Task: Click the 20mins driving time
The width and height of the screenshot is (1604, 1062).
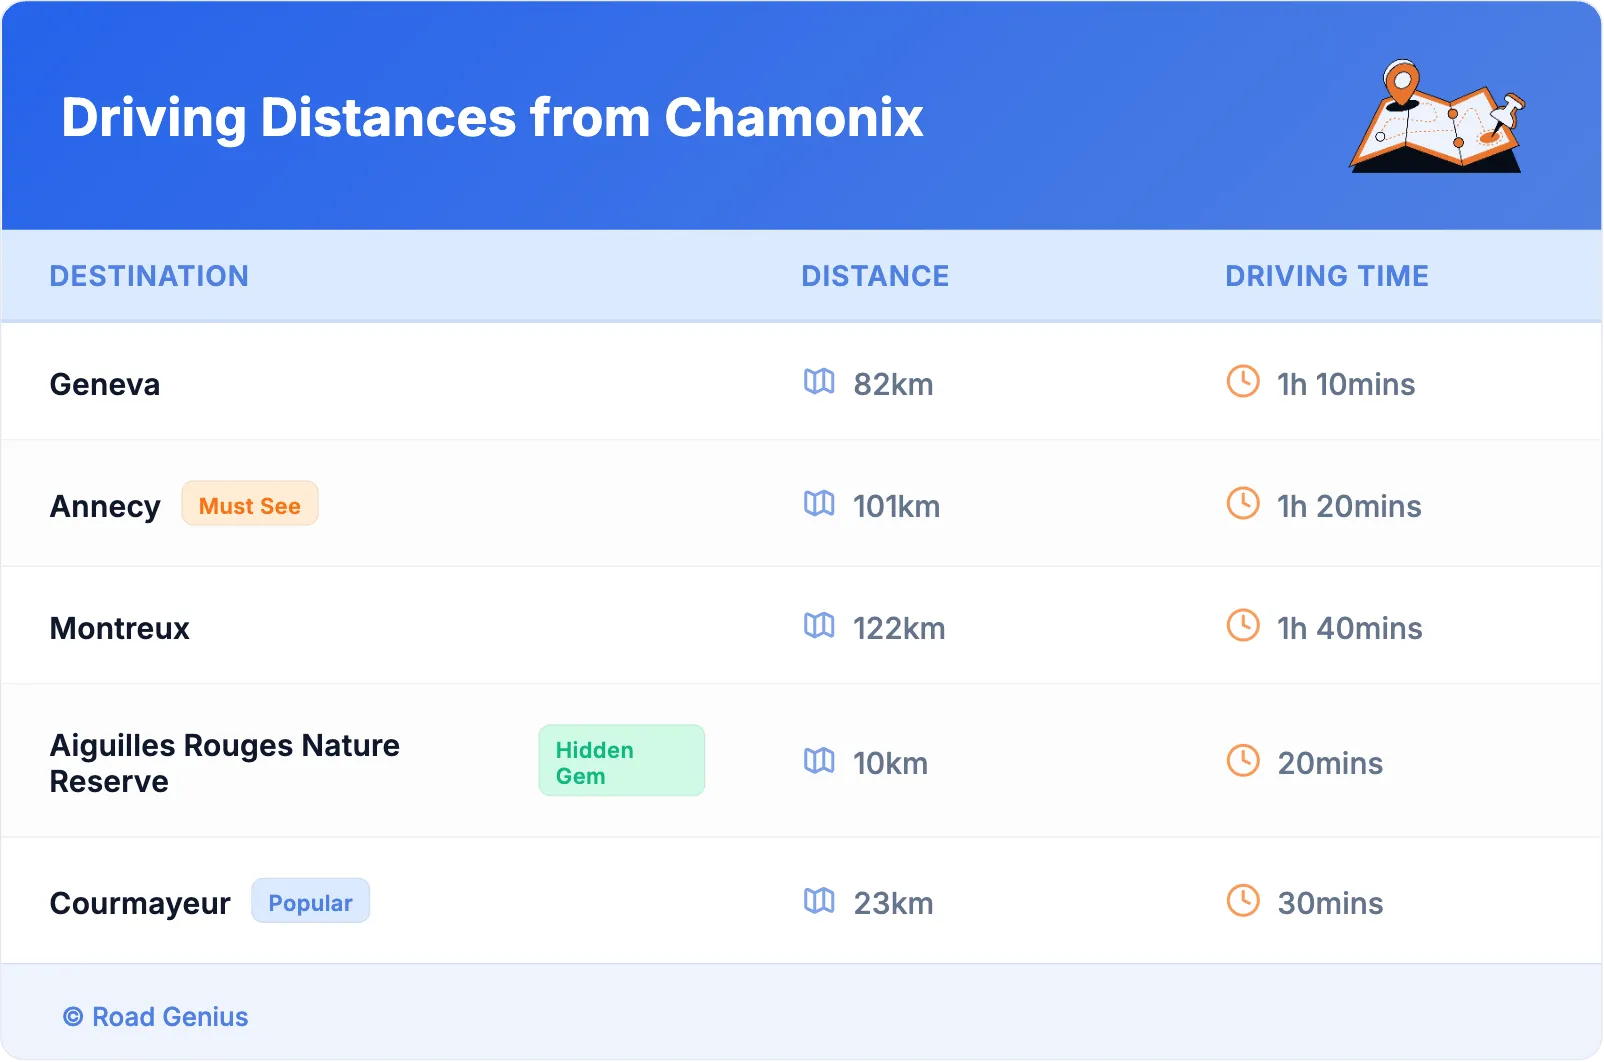Action: click(1330, 764)
